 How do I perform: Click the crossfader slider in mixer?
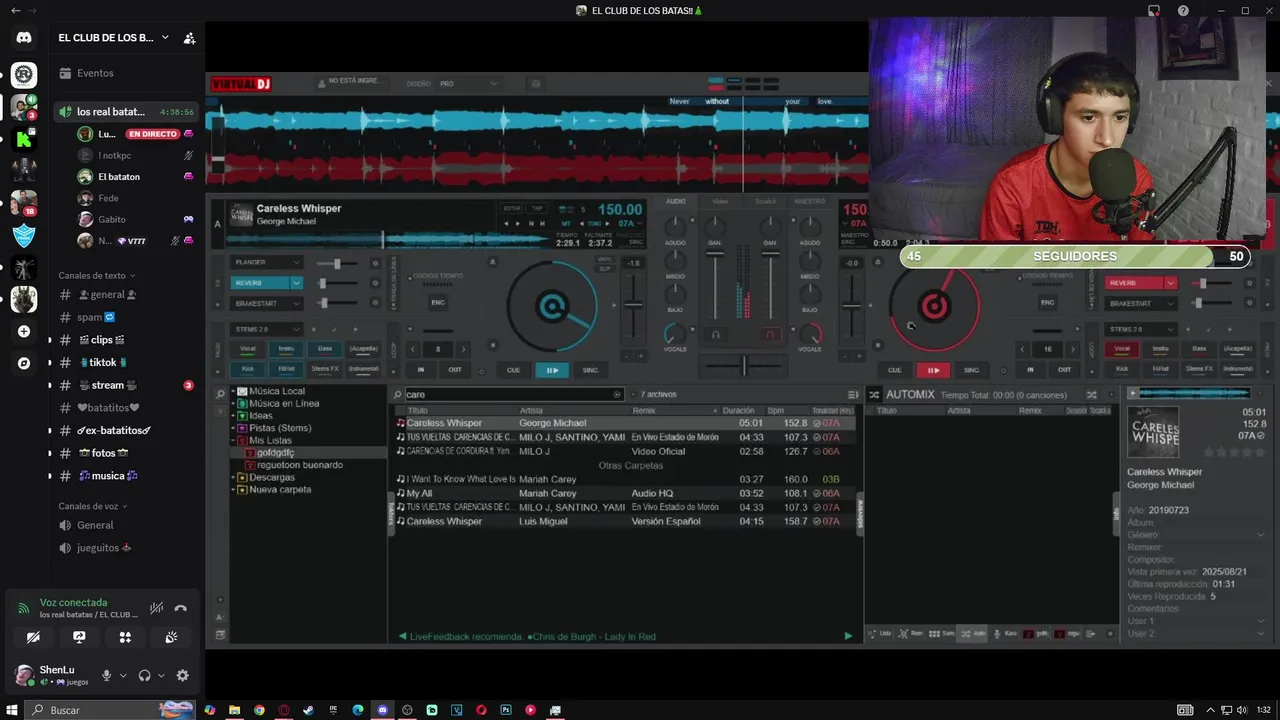tap(743, 366)
